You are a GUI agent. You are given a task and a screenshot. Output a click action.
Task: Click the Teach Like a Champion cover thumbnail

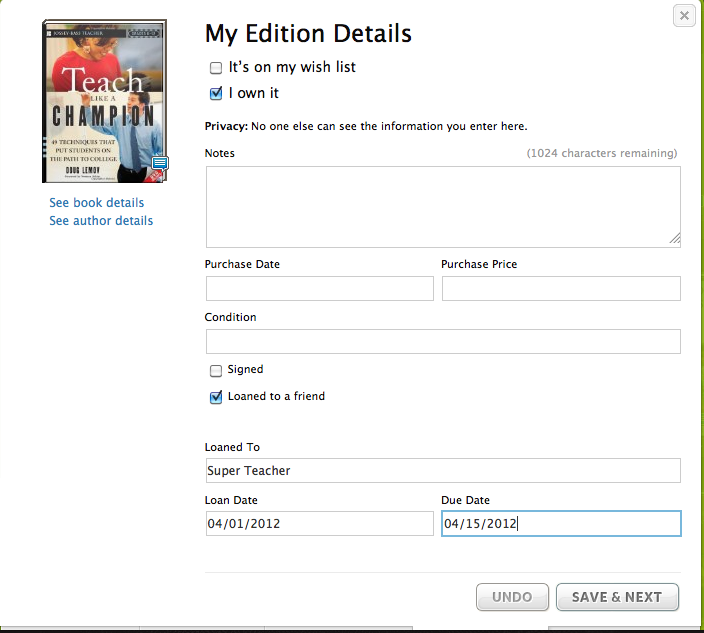pyautogui.click(x=105, y=101)
